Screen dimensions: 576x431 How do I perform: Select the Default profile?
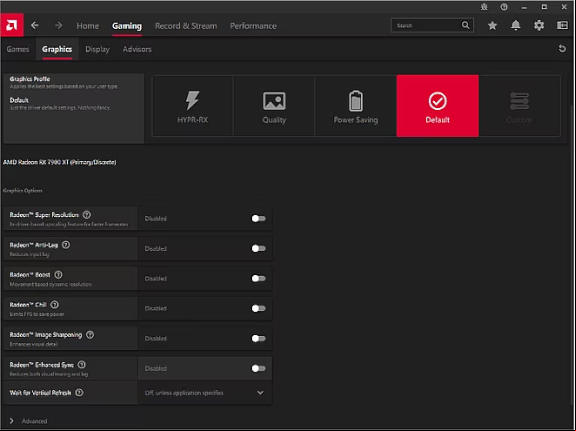pyautogui.click(x=438, y=106)
